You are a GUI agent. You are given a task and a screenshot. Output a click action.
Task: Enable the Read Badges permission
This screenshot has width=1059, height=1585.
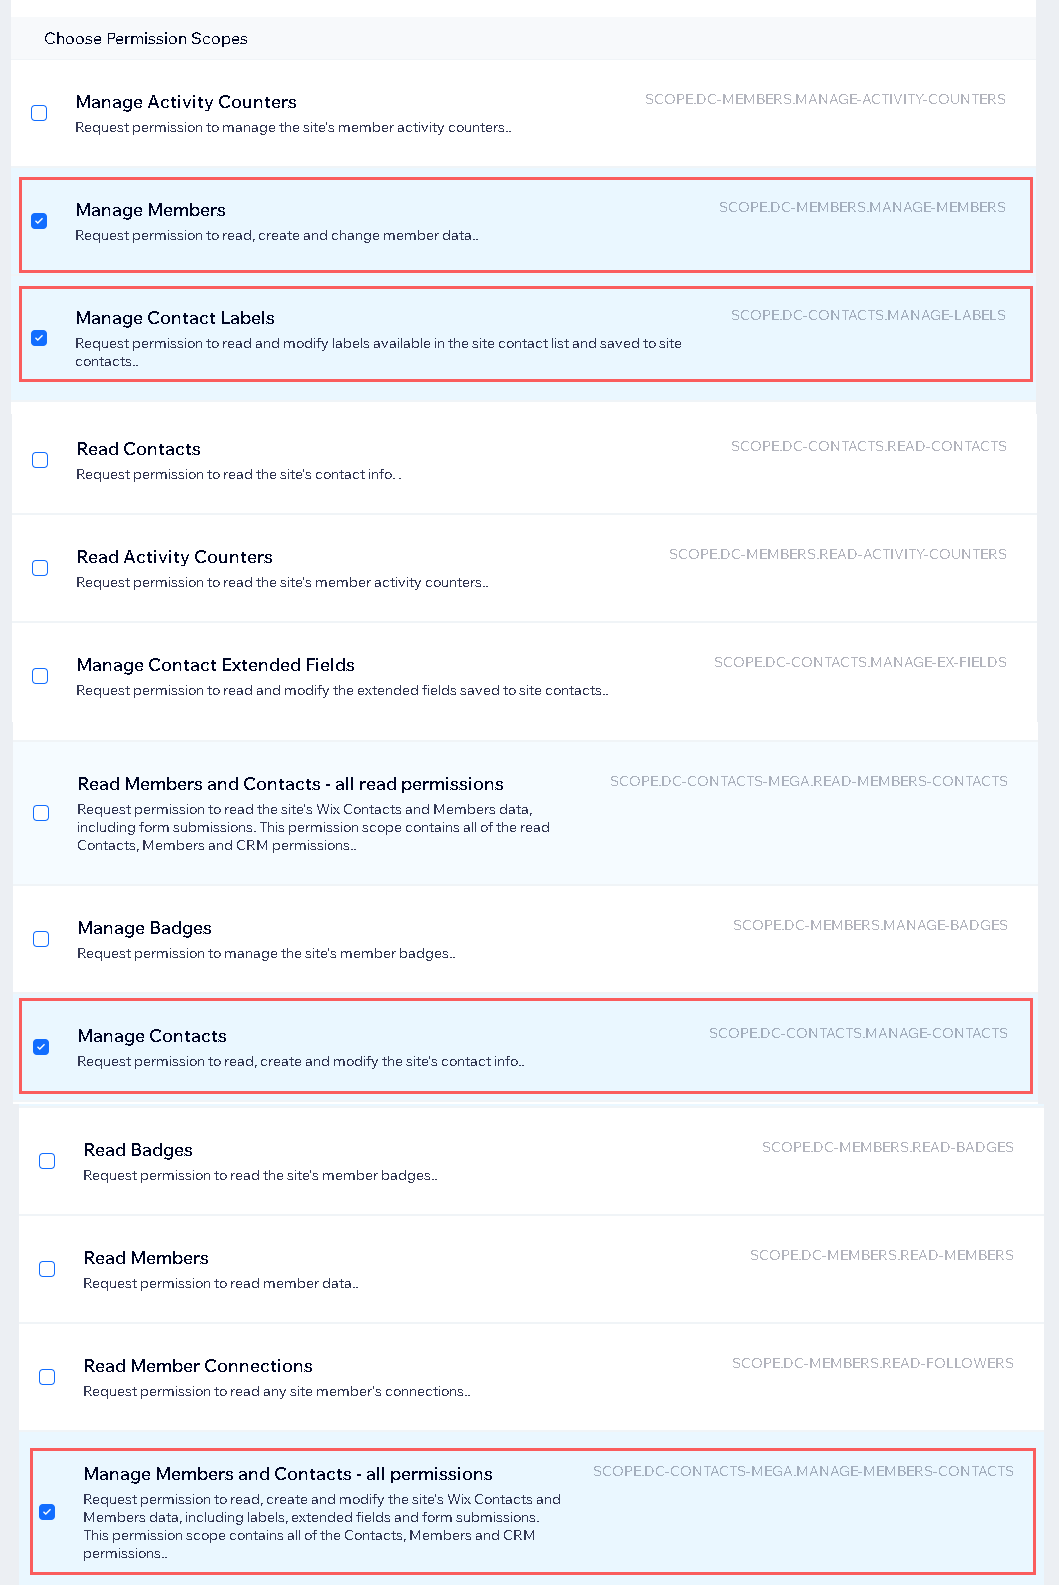[x=46, y=1161]
